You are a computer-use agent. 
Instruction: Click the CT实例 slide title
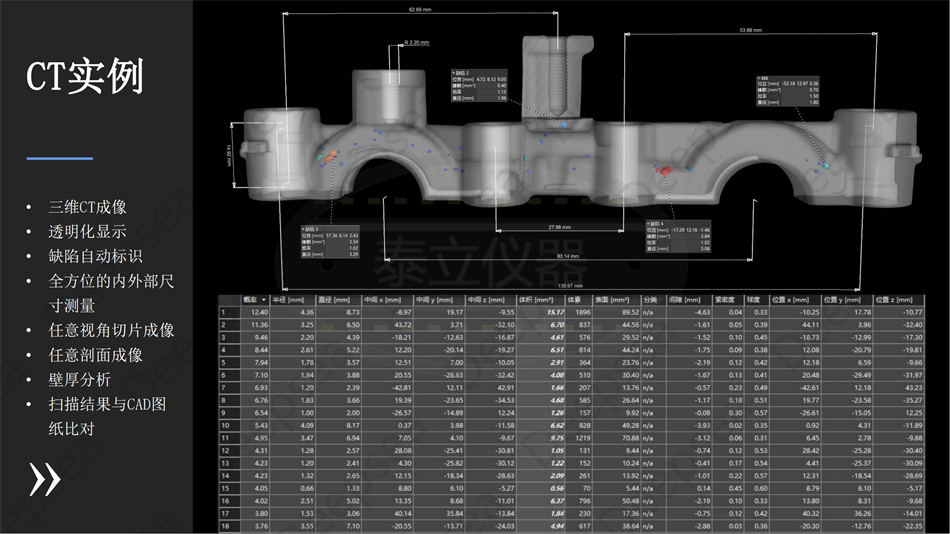click(x=84, y=75)
